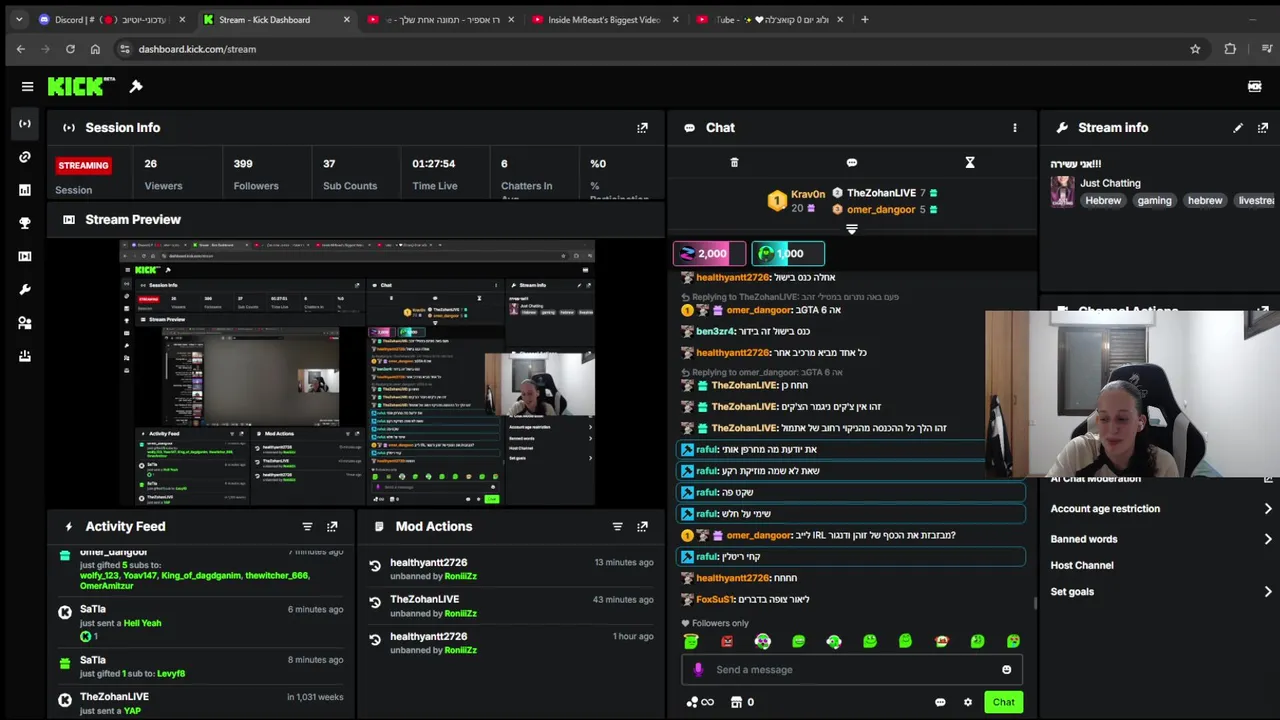The height and width of the screenshot is (720, 1280).
Task: Open filter options in Mod Actions
Action: (x=617, y=526)
